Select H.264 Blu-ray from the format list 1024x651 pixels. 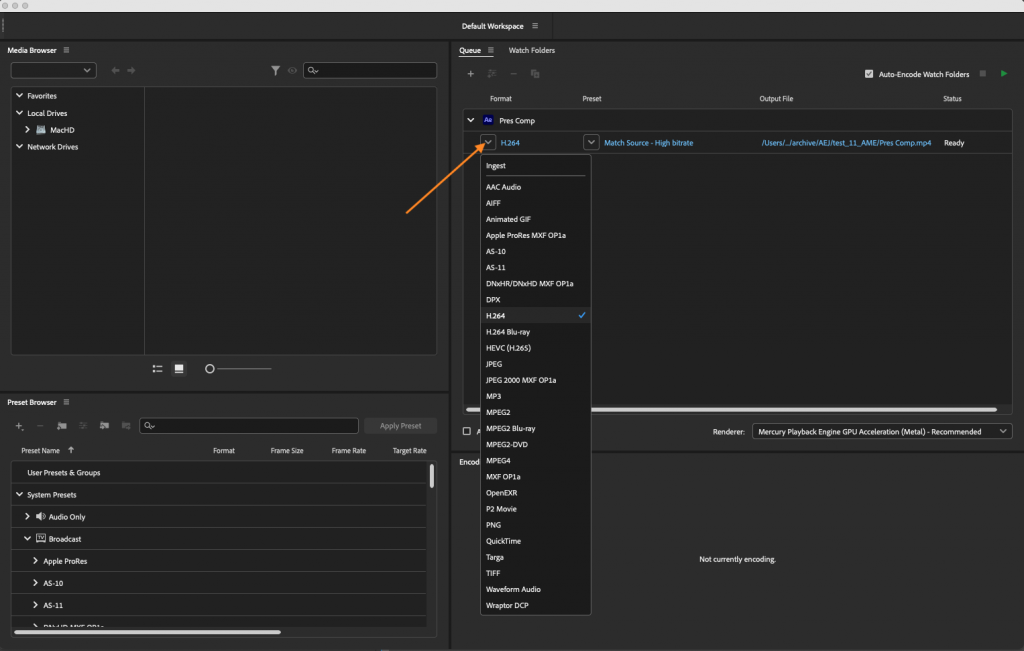tap(509, 331)
